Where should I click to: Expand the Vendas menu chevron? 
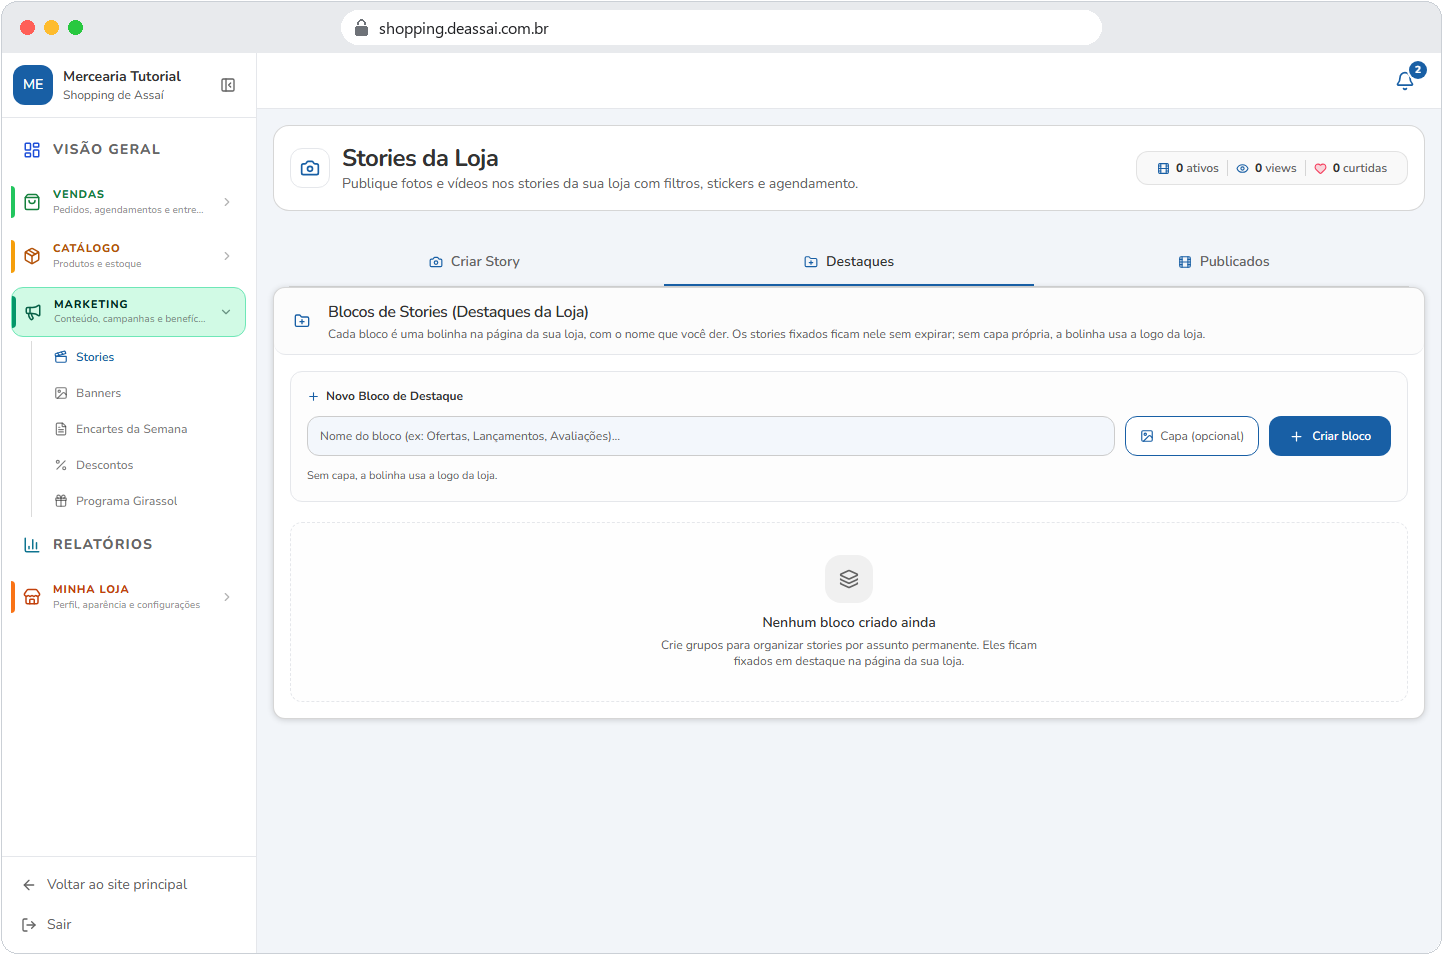pos(227,202)
